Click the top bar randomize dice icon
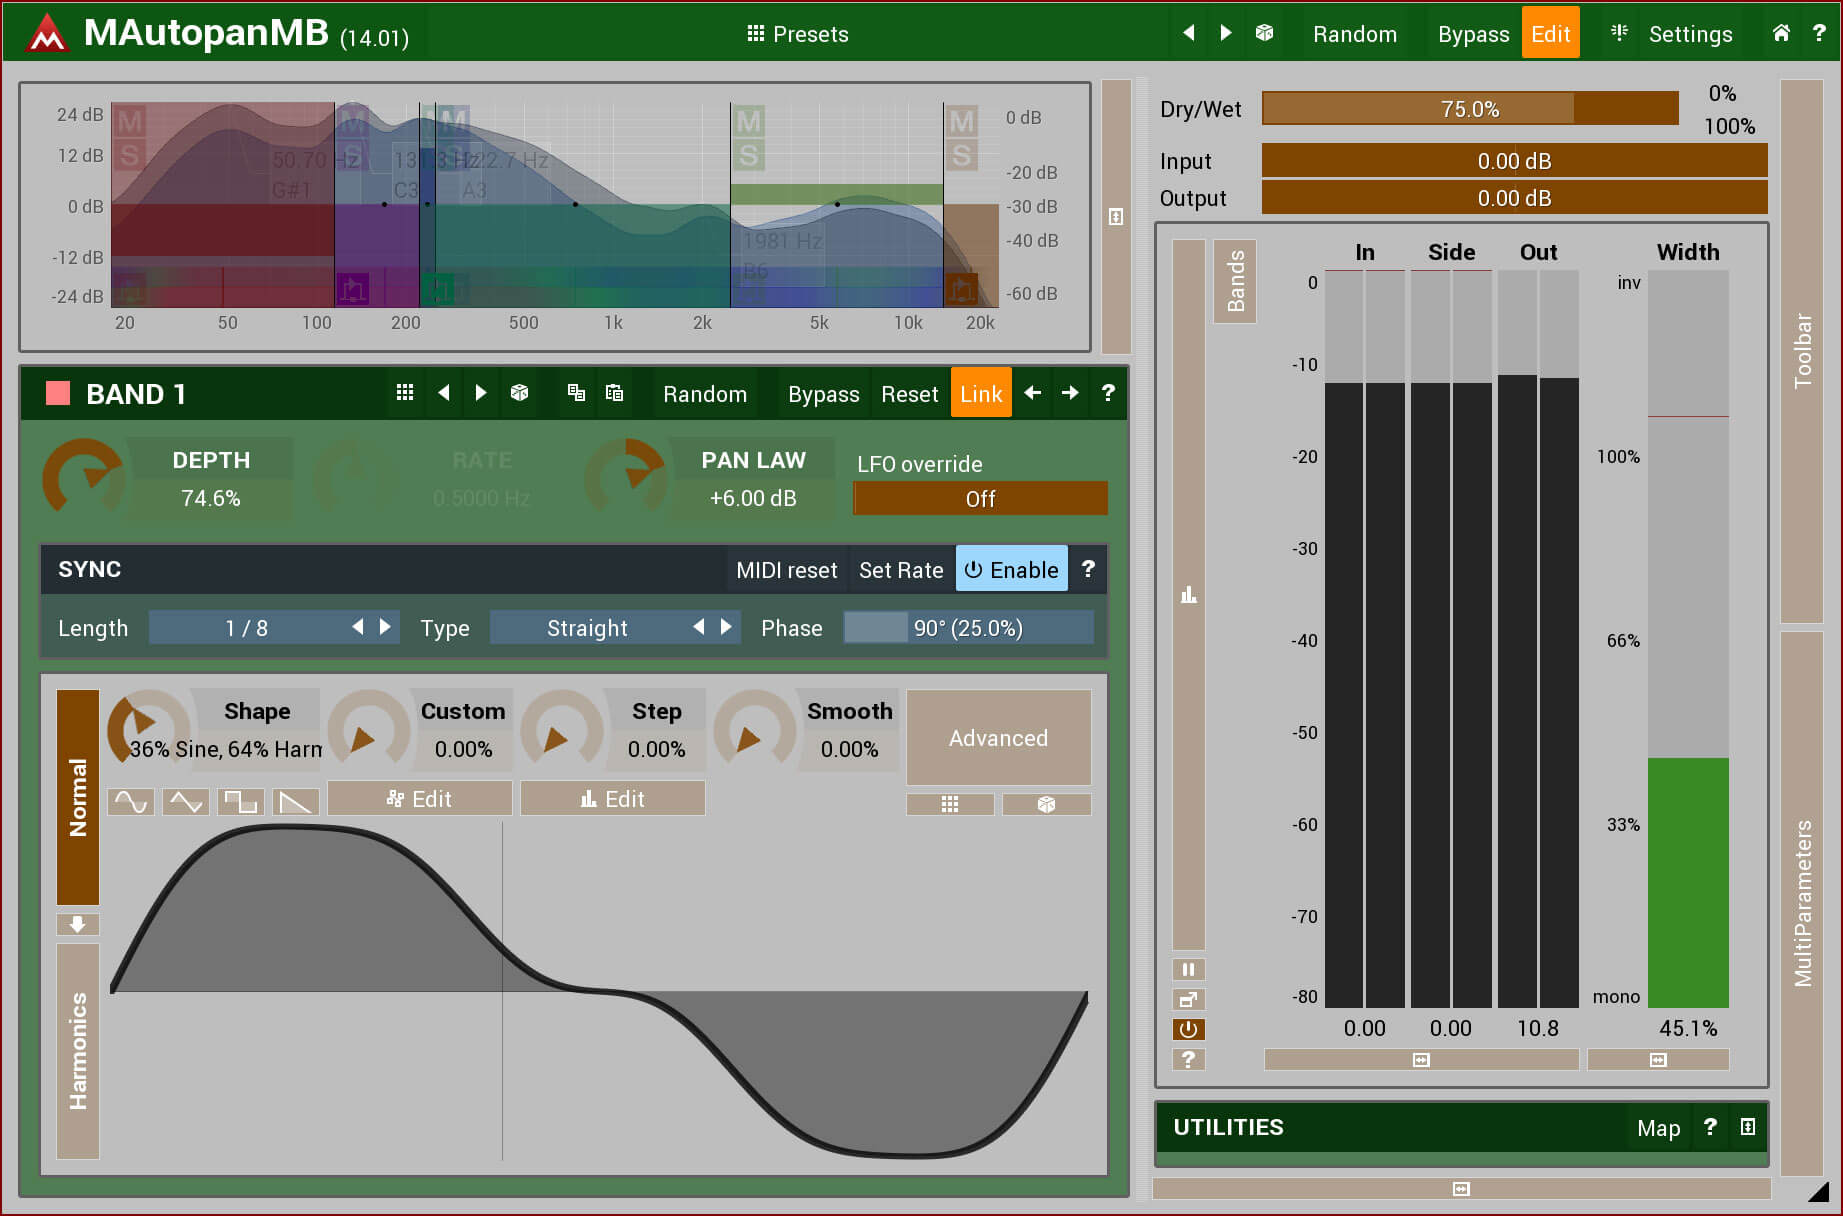1843x1216 pixels. pyautogui.click(x=1264, y=33)
